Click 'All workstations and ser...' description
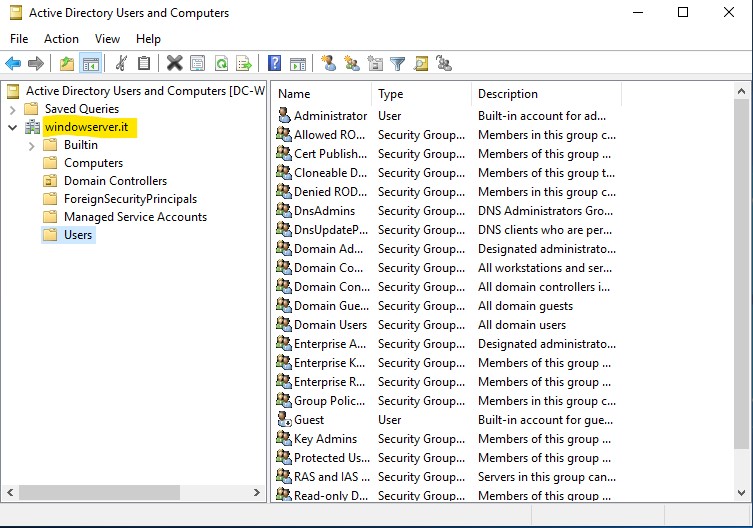The height and width of the screenshot is (528, 753). pos(545,268)
